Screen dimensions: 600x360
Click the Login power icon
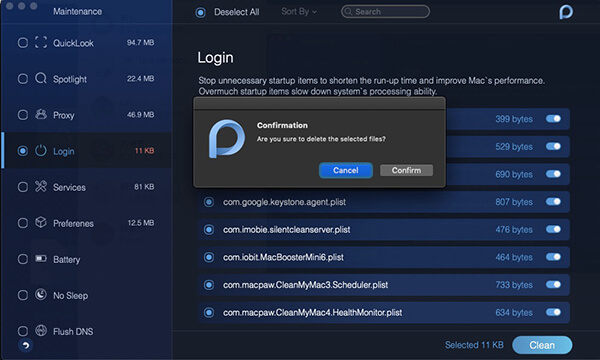[x=41, y=151]
